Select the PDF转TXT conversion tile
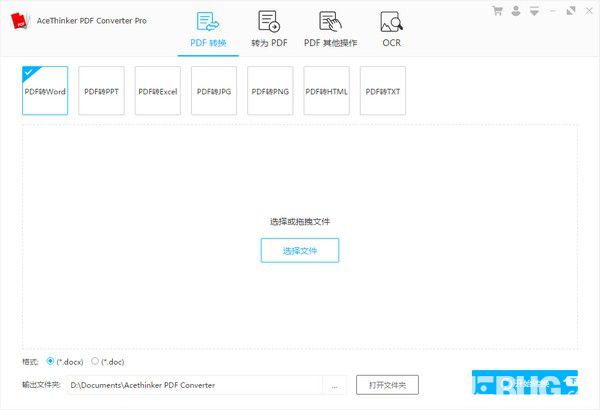The width and height of the screenshot is (600, 410). 383,91
